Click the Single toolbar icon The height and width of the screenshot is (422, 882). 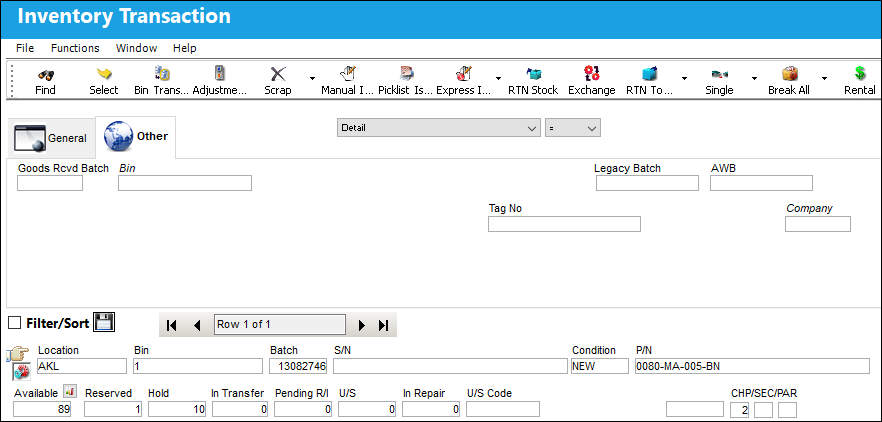[719, 74]
